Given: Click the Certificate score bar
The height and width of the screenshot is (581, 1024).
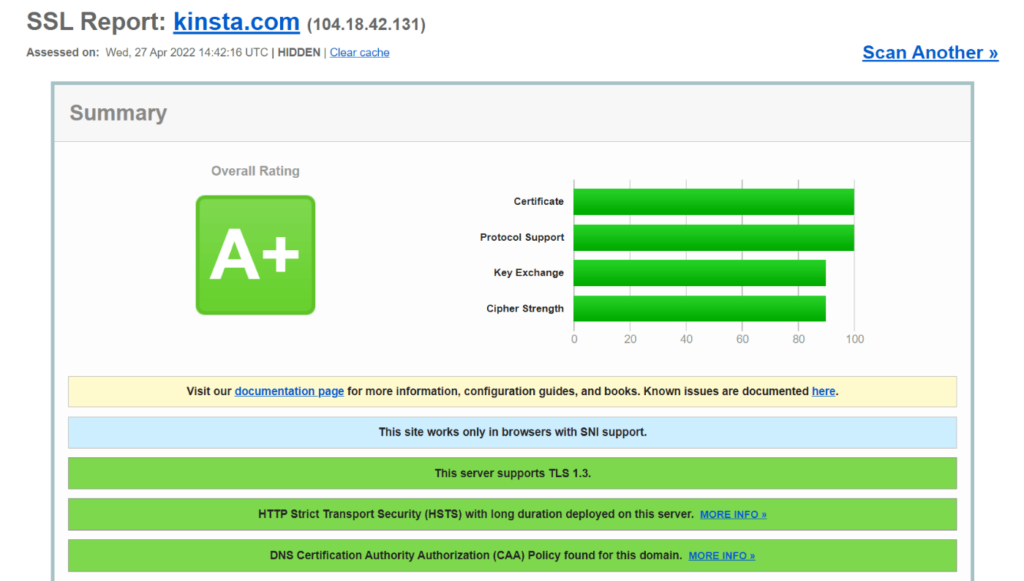Looking at the screenshot, I should (713, 202).
